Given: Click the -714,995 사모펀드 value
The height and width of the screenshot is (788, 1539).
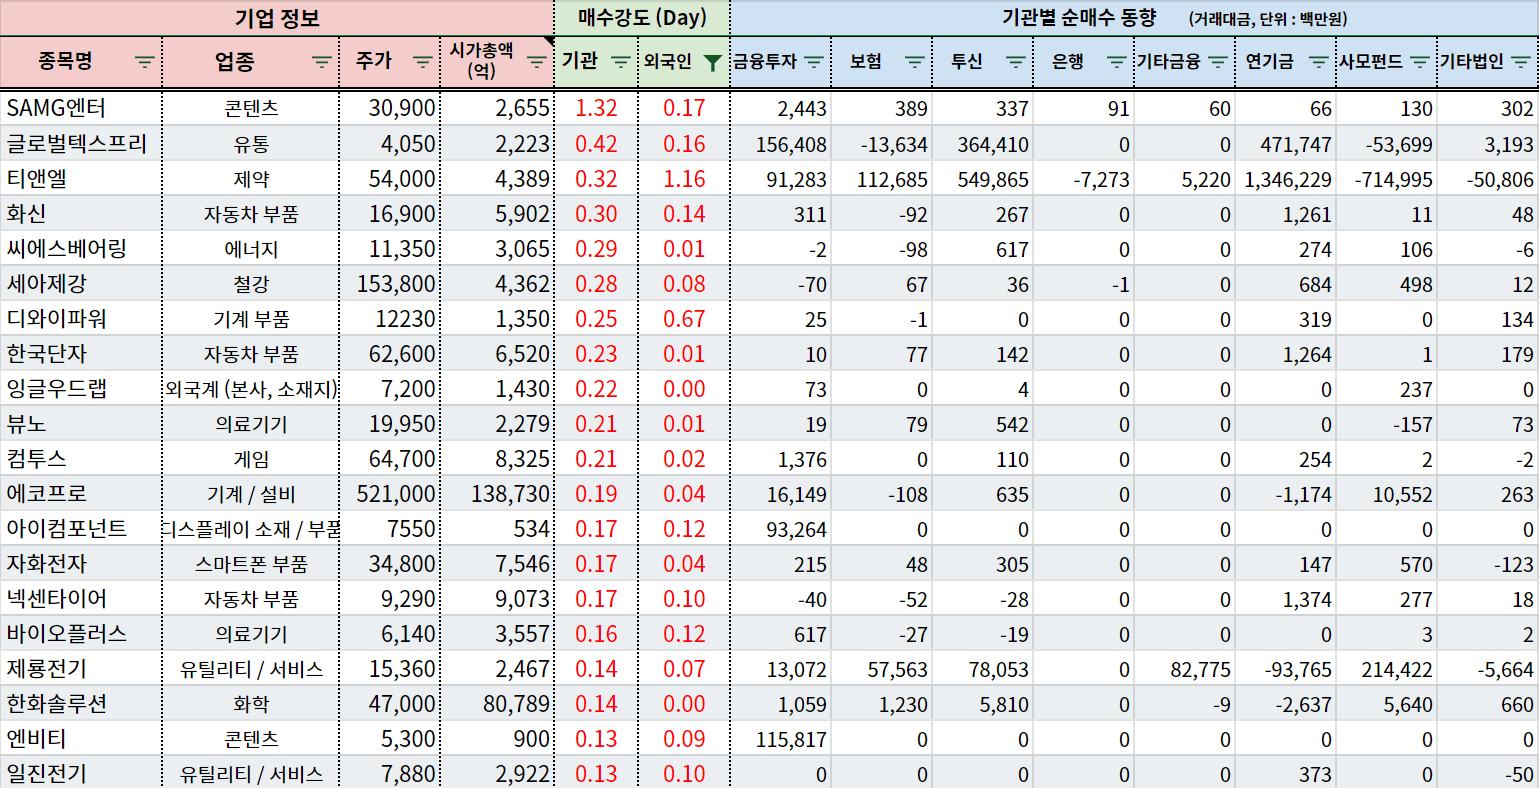Looking at the screenshot, I should (1387, 178).
